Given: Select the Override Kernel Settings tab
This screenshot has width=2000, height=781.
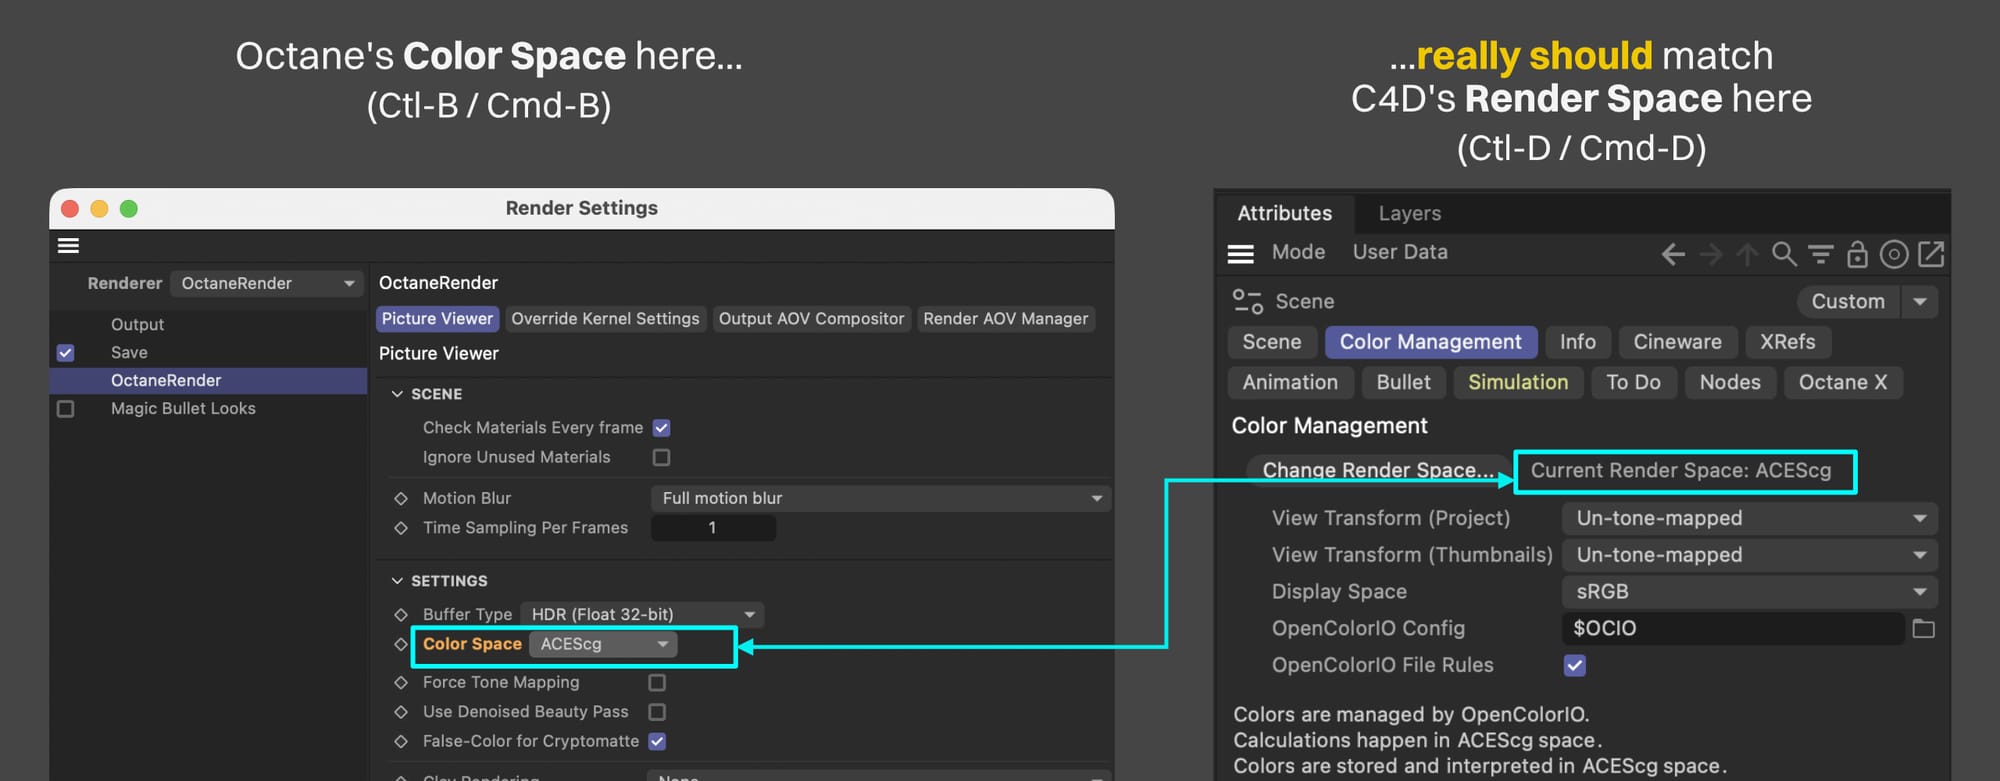Looking at the screenshot, I should tap(605, 319).
